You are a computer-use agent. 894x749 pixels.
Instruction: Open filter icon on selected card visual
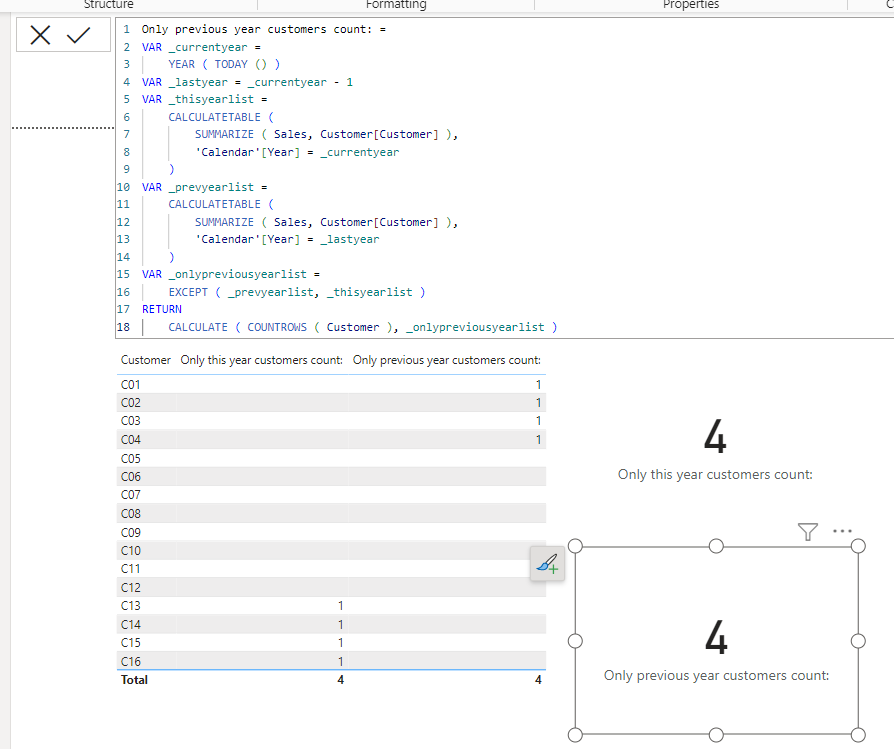click(807, 531)
